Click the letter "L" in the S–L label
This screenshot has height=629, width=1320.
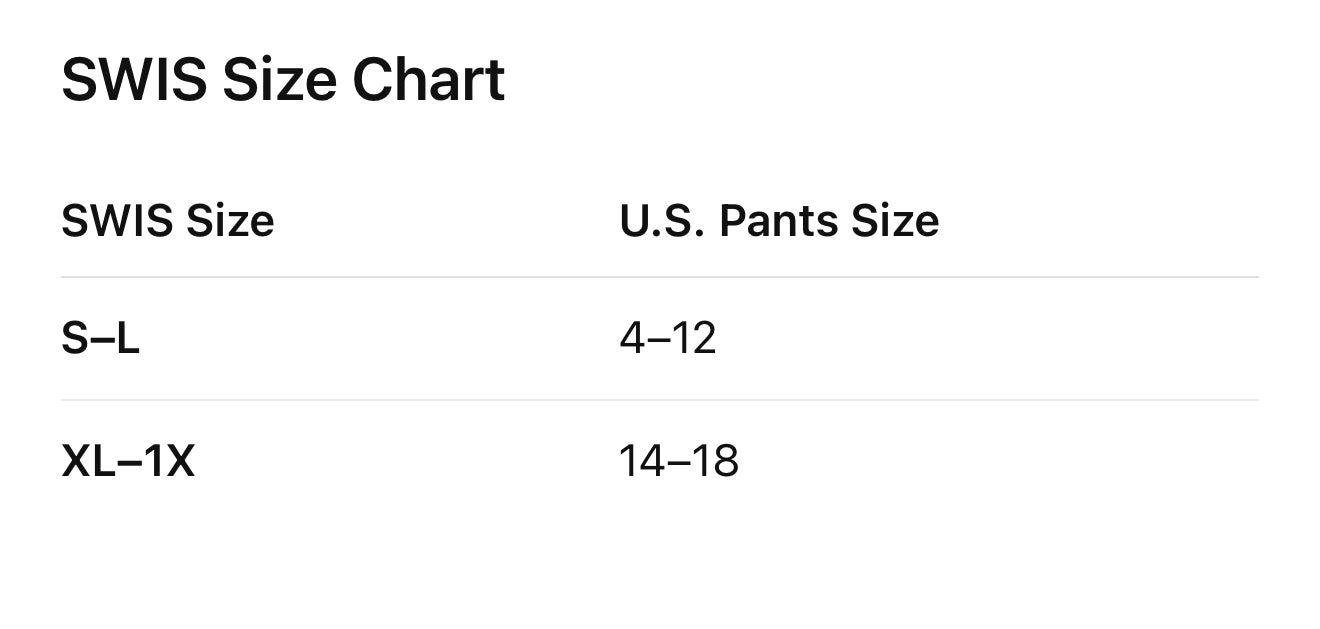pyautogui.click(x=127, y=339)
